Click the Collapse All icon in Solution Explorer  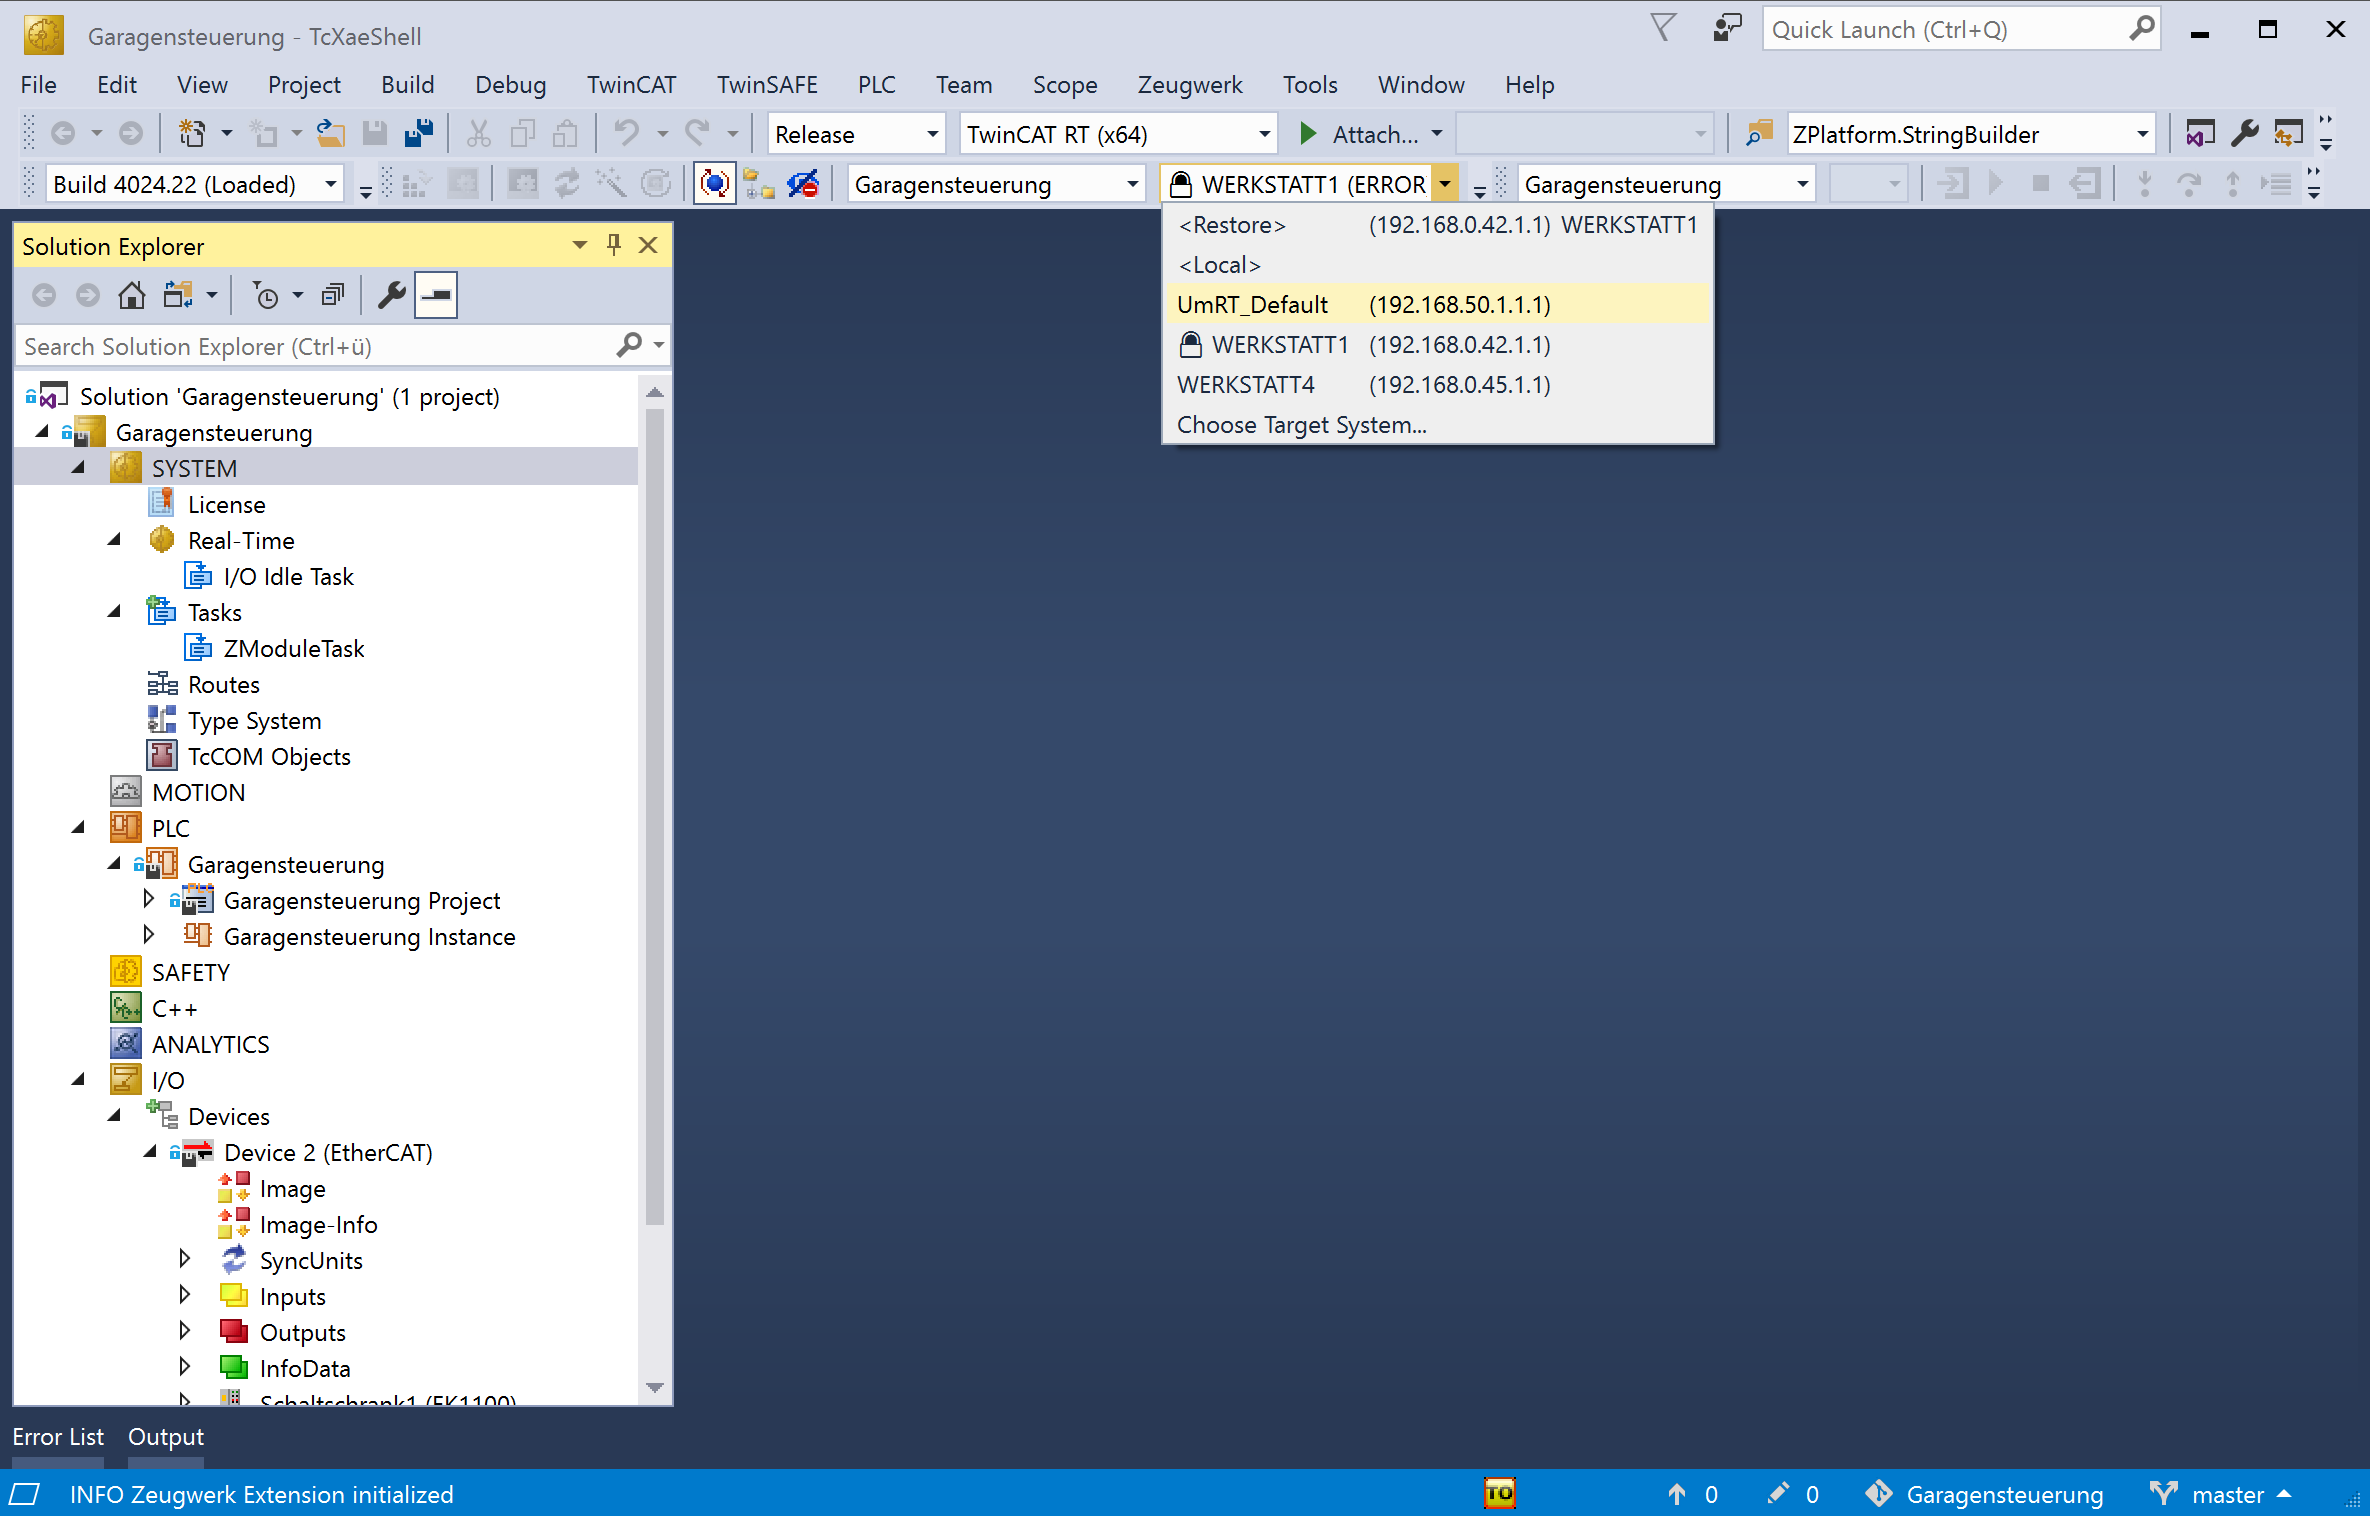tap(332, 295)
